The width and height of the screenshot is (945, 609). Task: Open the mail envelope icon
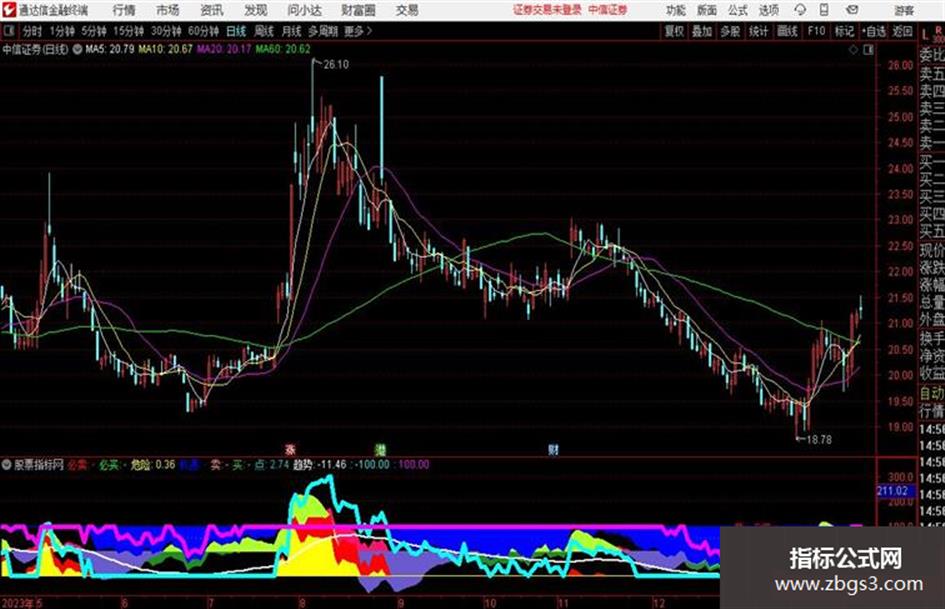[x=852, y=10]
